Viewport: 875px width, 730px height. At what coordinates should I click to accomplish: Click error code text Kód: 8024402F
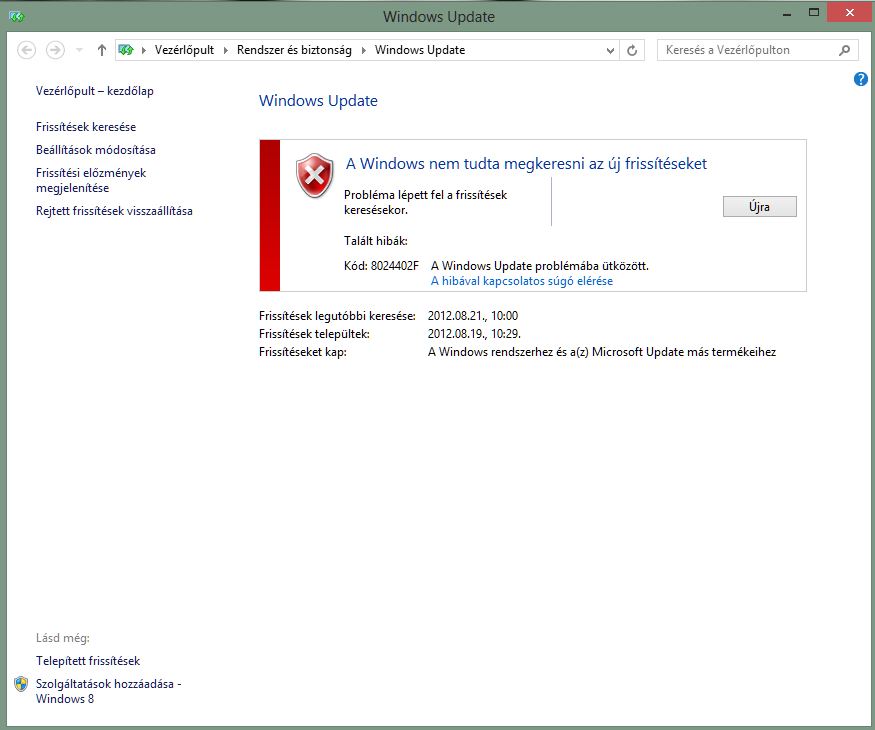(381, 266)
